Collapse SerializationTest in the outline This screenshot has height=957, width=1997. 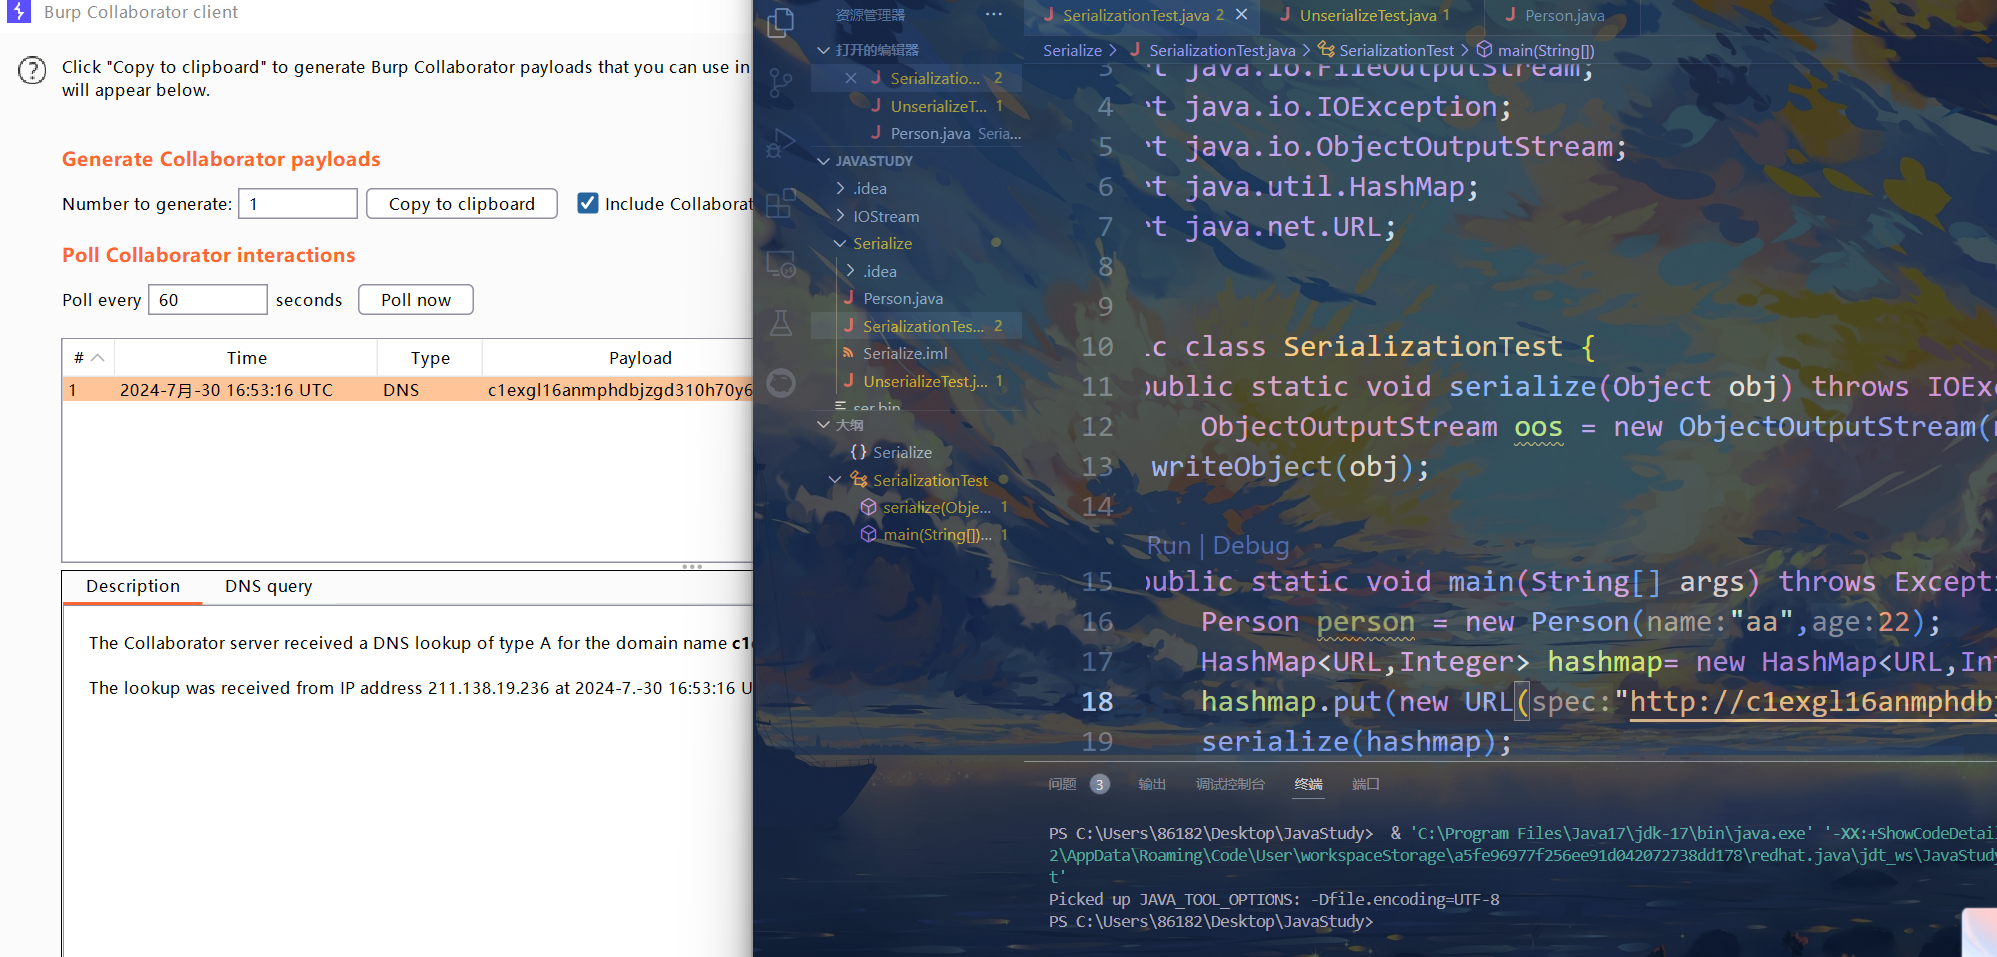[x=835, y=480]
